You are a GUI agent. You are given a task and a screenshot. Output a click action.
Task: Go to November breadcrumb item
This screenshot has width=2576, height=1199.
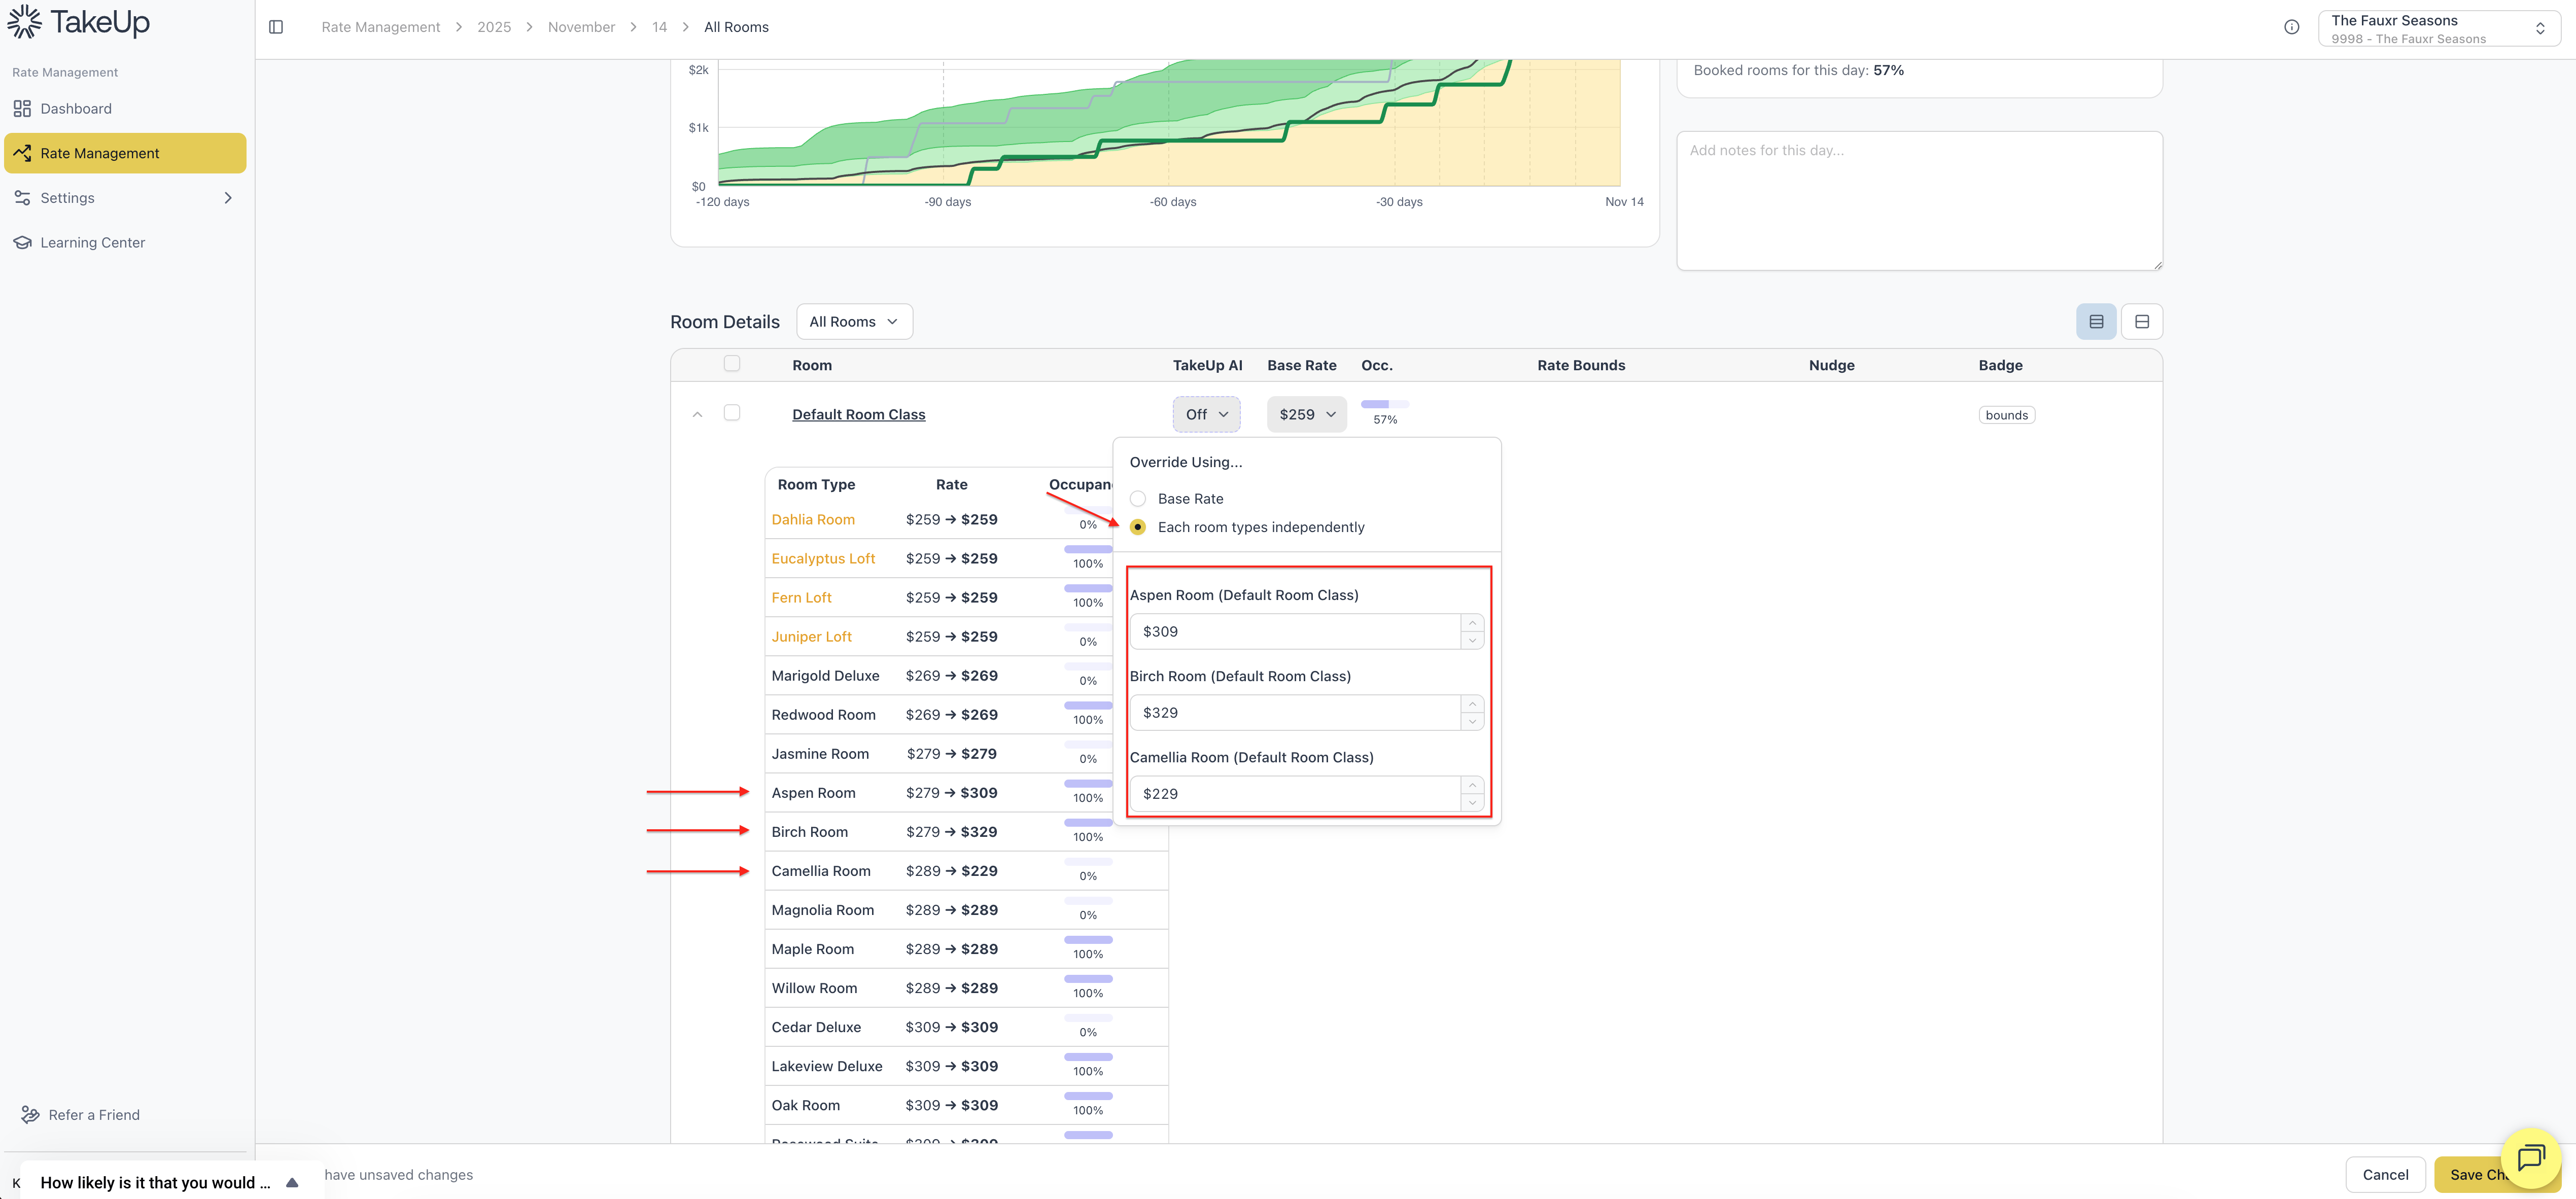[581, 27]
